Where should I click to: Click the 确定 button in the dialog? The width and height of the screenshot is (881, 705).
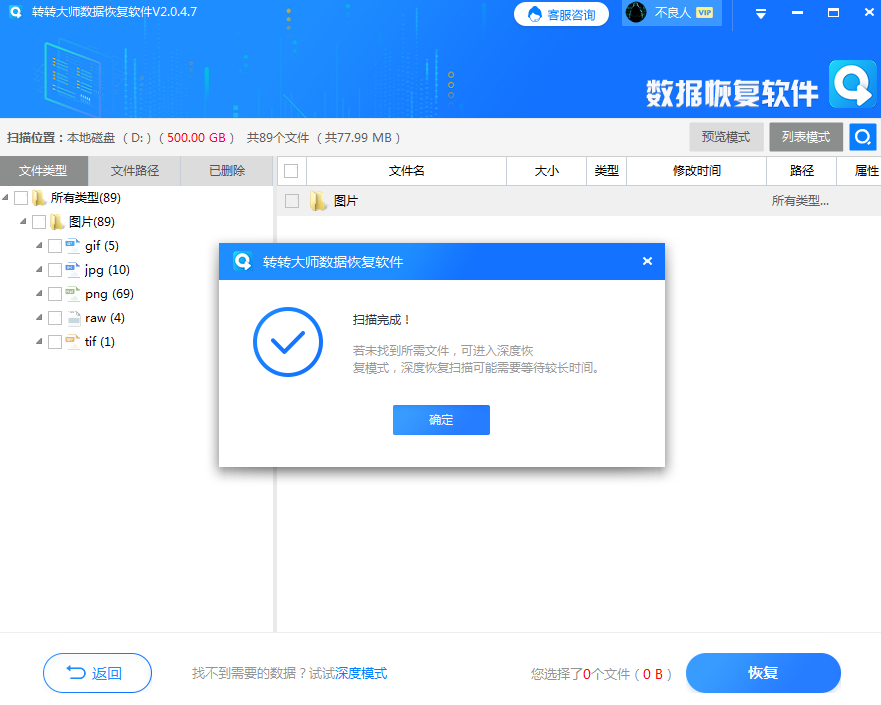coord(441,420)
